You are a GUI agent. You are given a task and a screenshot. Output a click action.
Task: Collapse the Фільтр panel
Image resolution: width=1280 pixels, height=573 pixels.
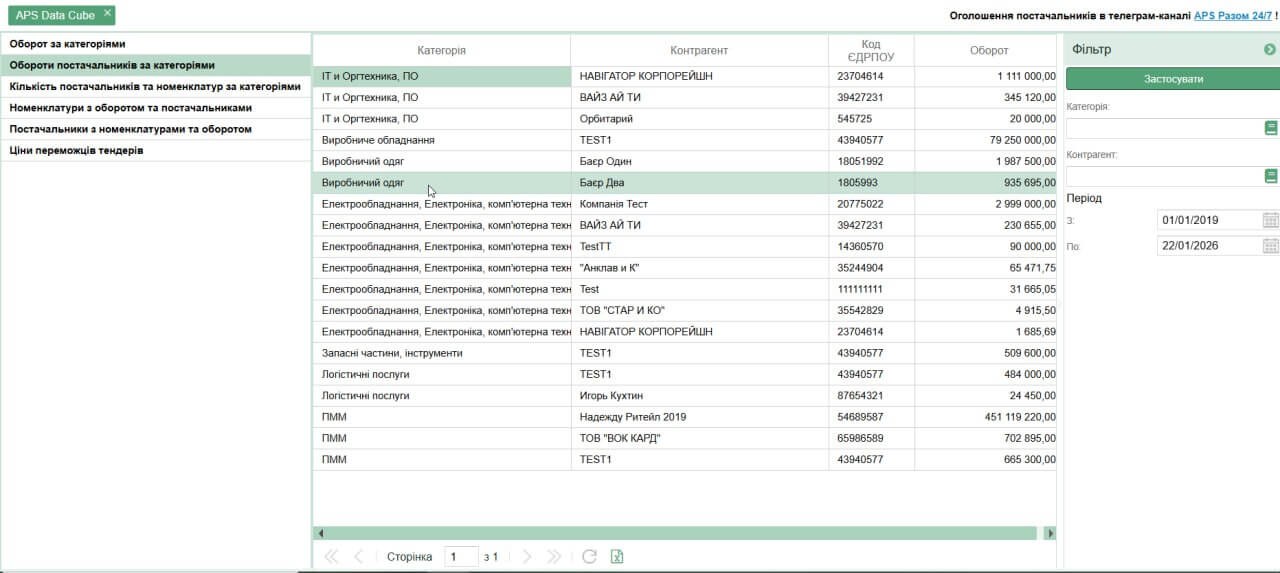click(1270, 49)
